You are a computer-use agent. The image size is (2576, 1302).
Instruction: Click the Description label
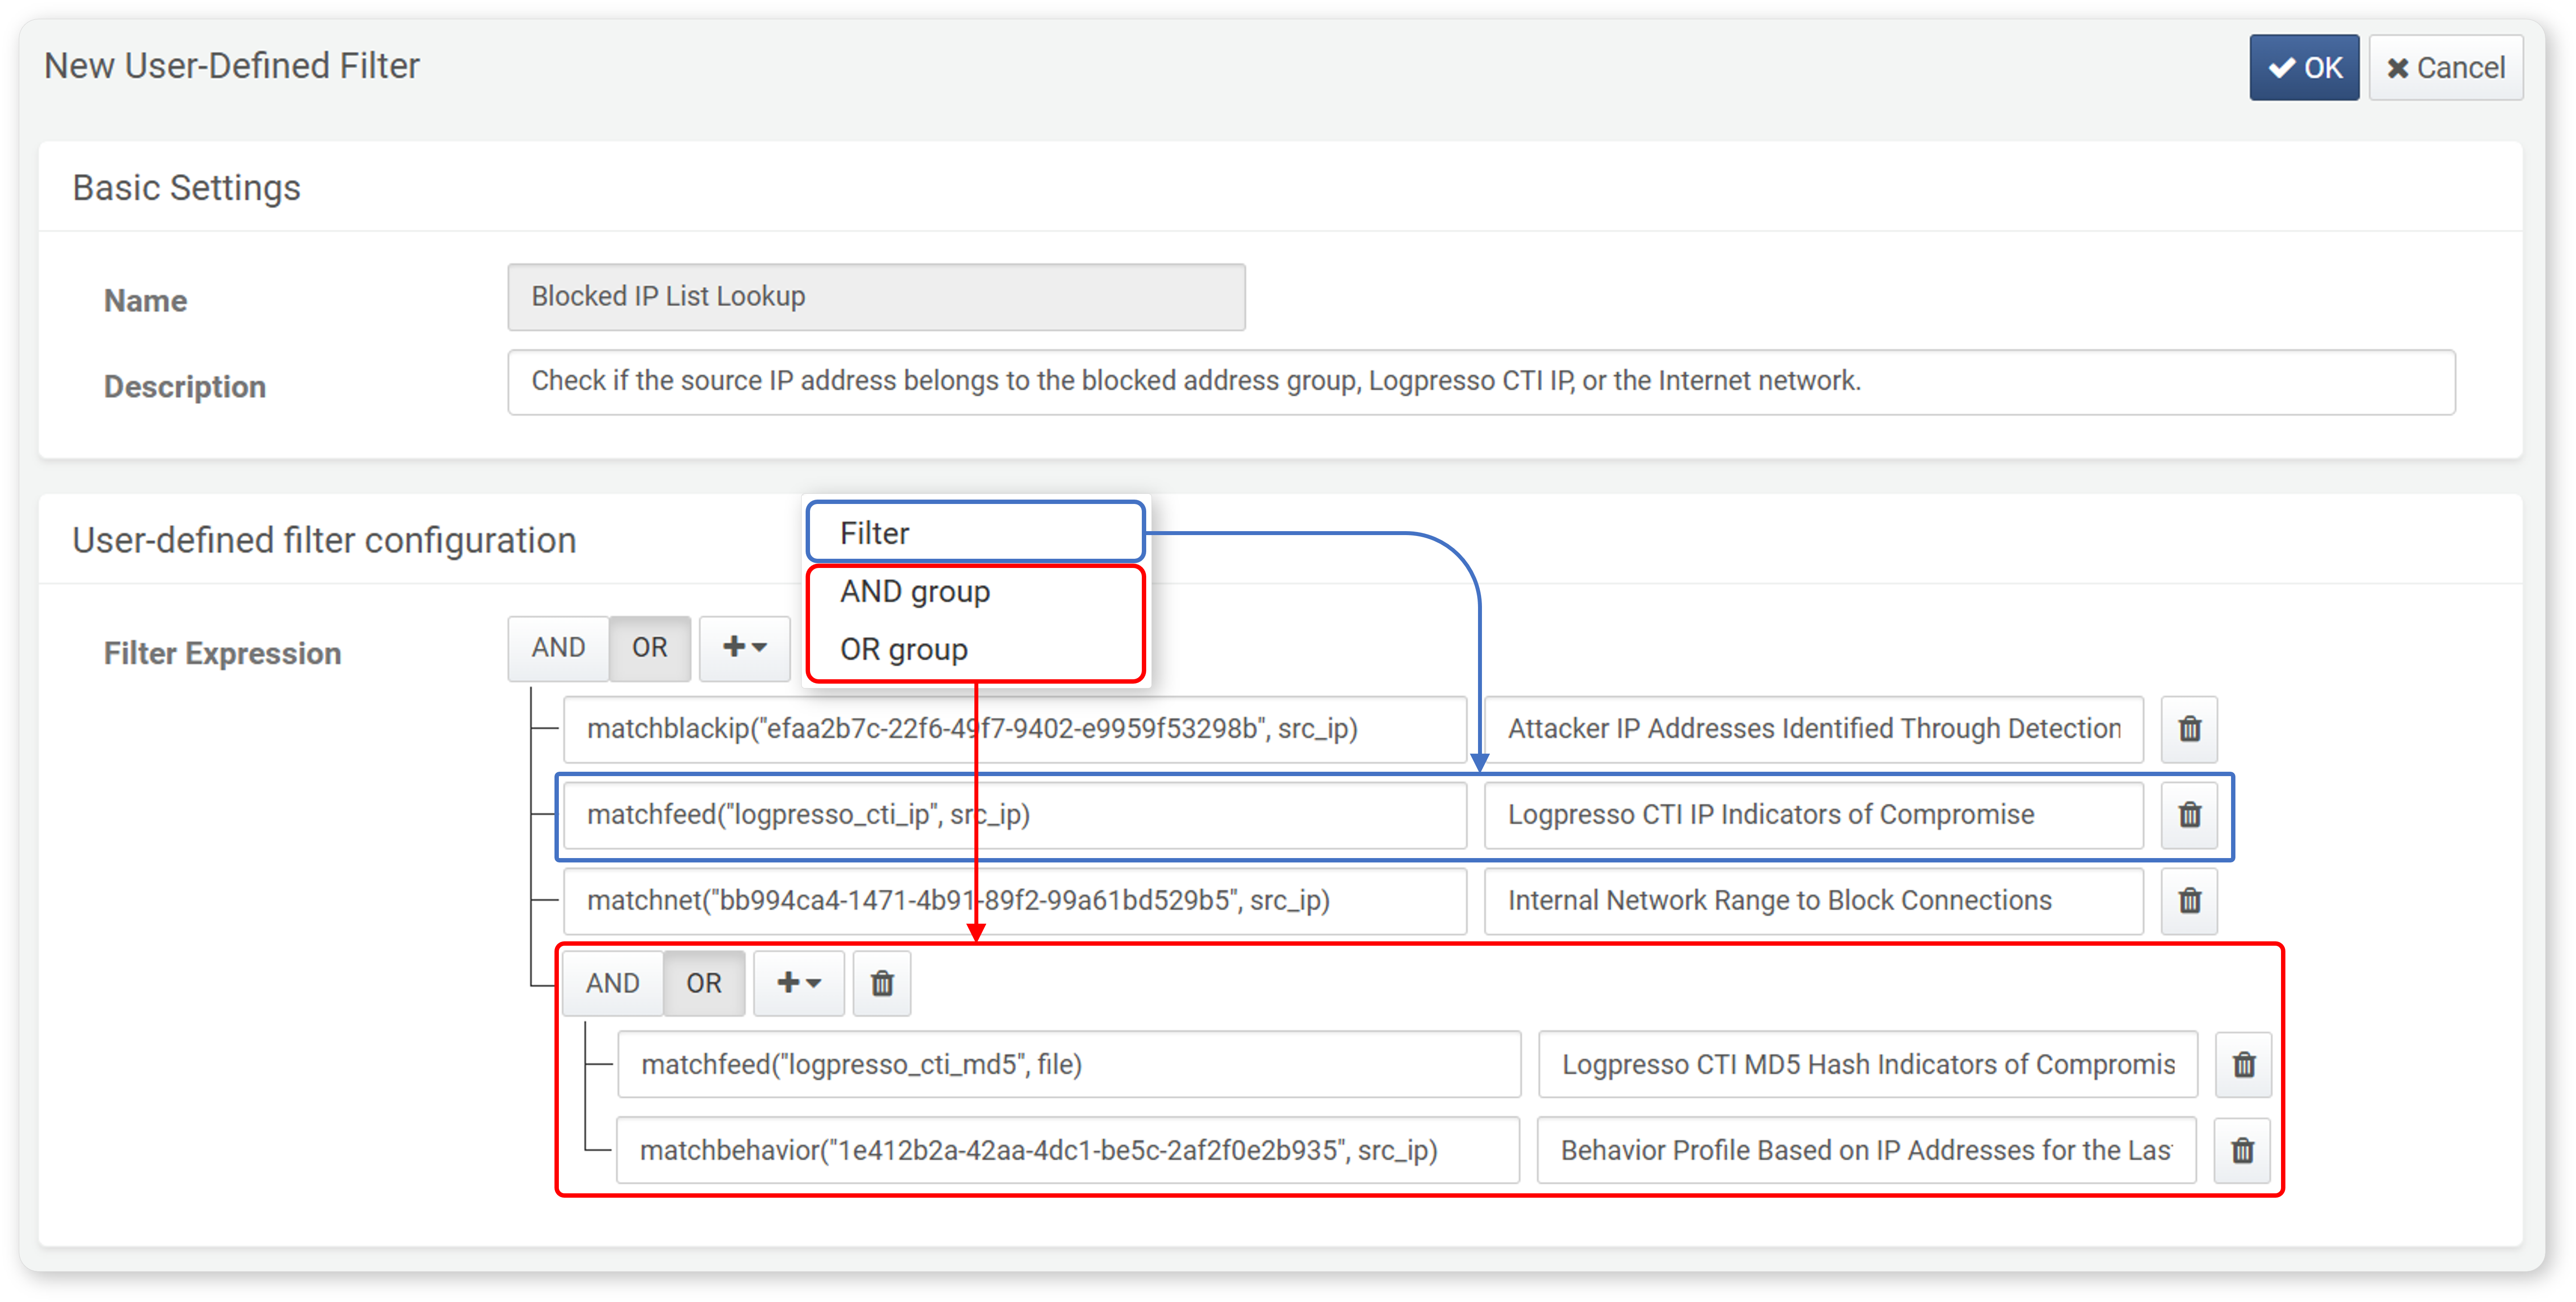point(184,387)
